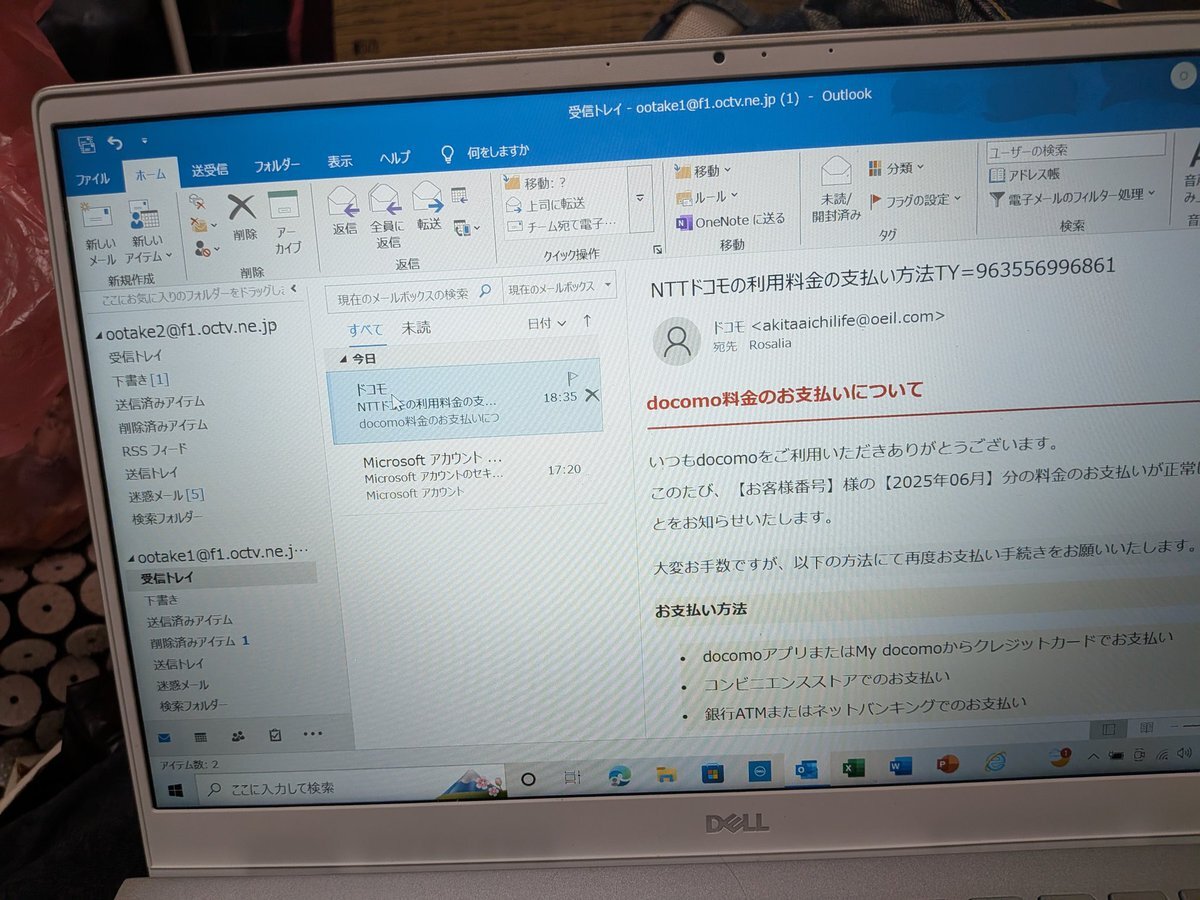Viewport: 1200px width, 900px height.
Task: Expand the quick steps gallery
Action: tap(640, 199)
